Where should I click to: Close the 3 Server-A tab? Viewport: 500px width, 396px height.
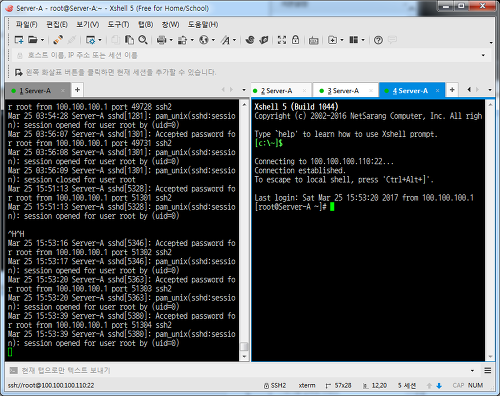click(371, 91)
